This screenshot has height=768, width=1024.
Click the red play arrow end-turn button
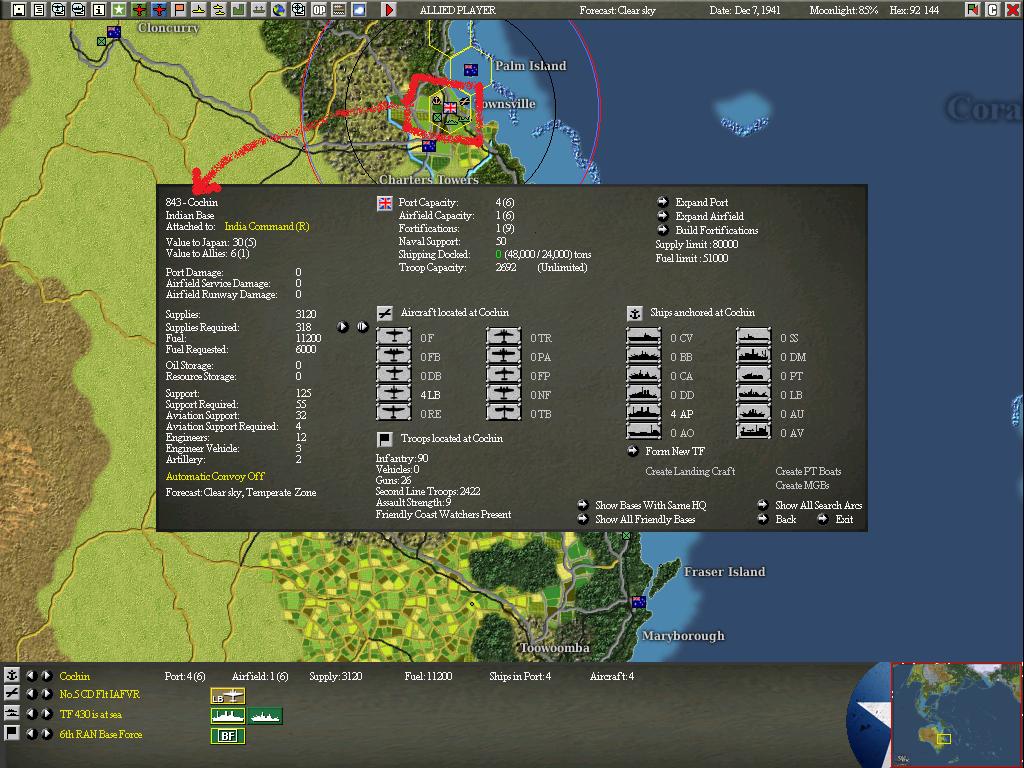[389, 10]
